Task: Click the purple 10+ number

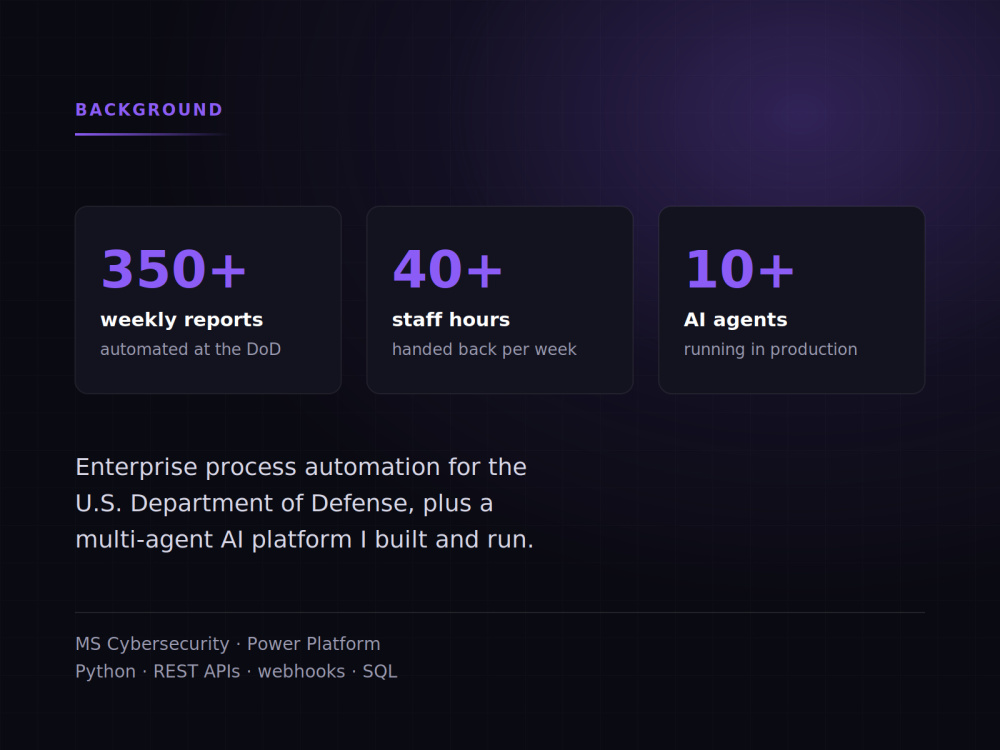Action: (740, 269)
